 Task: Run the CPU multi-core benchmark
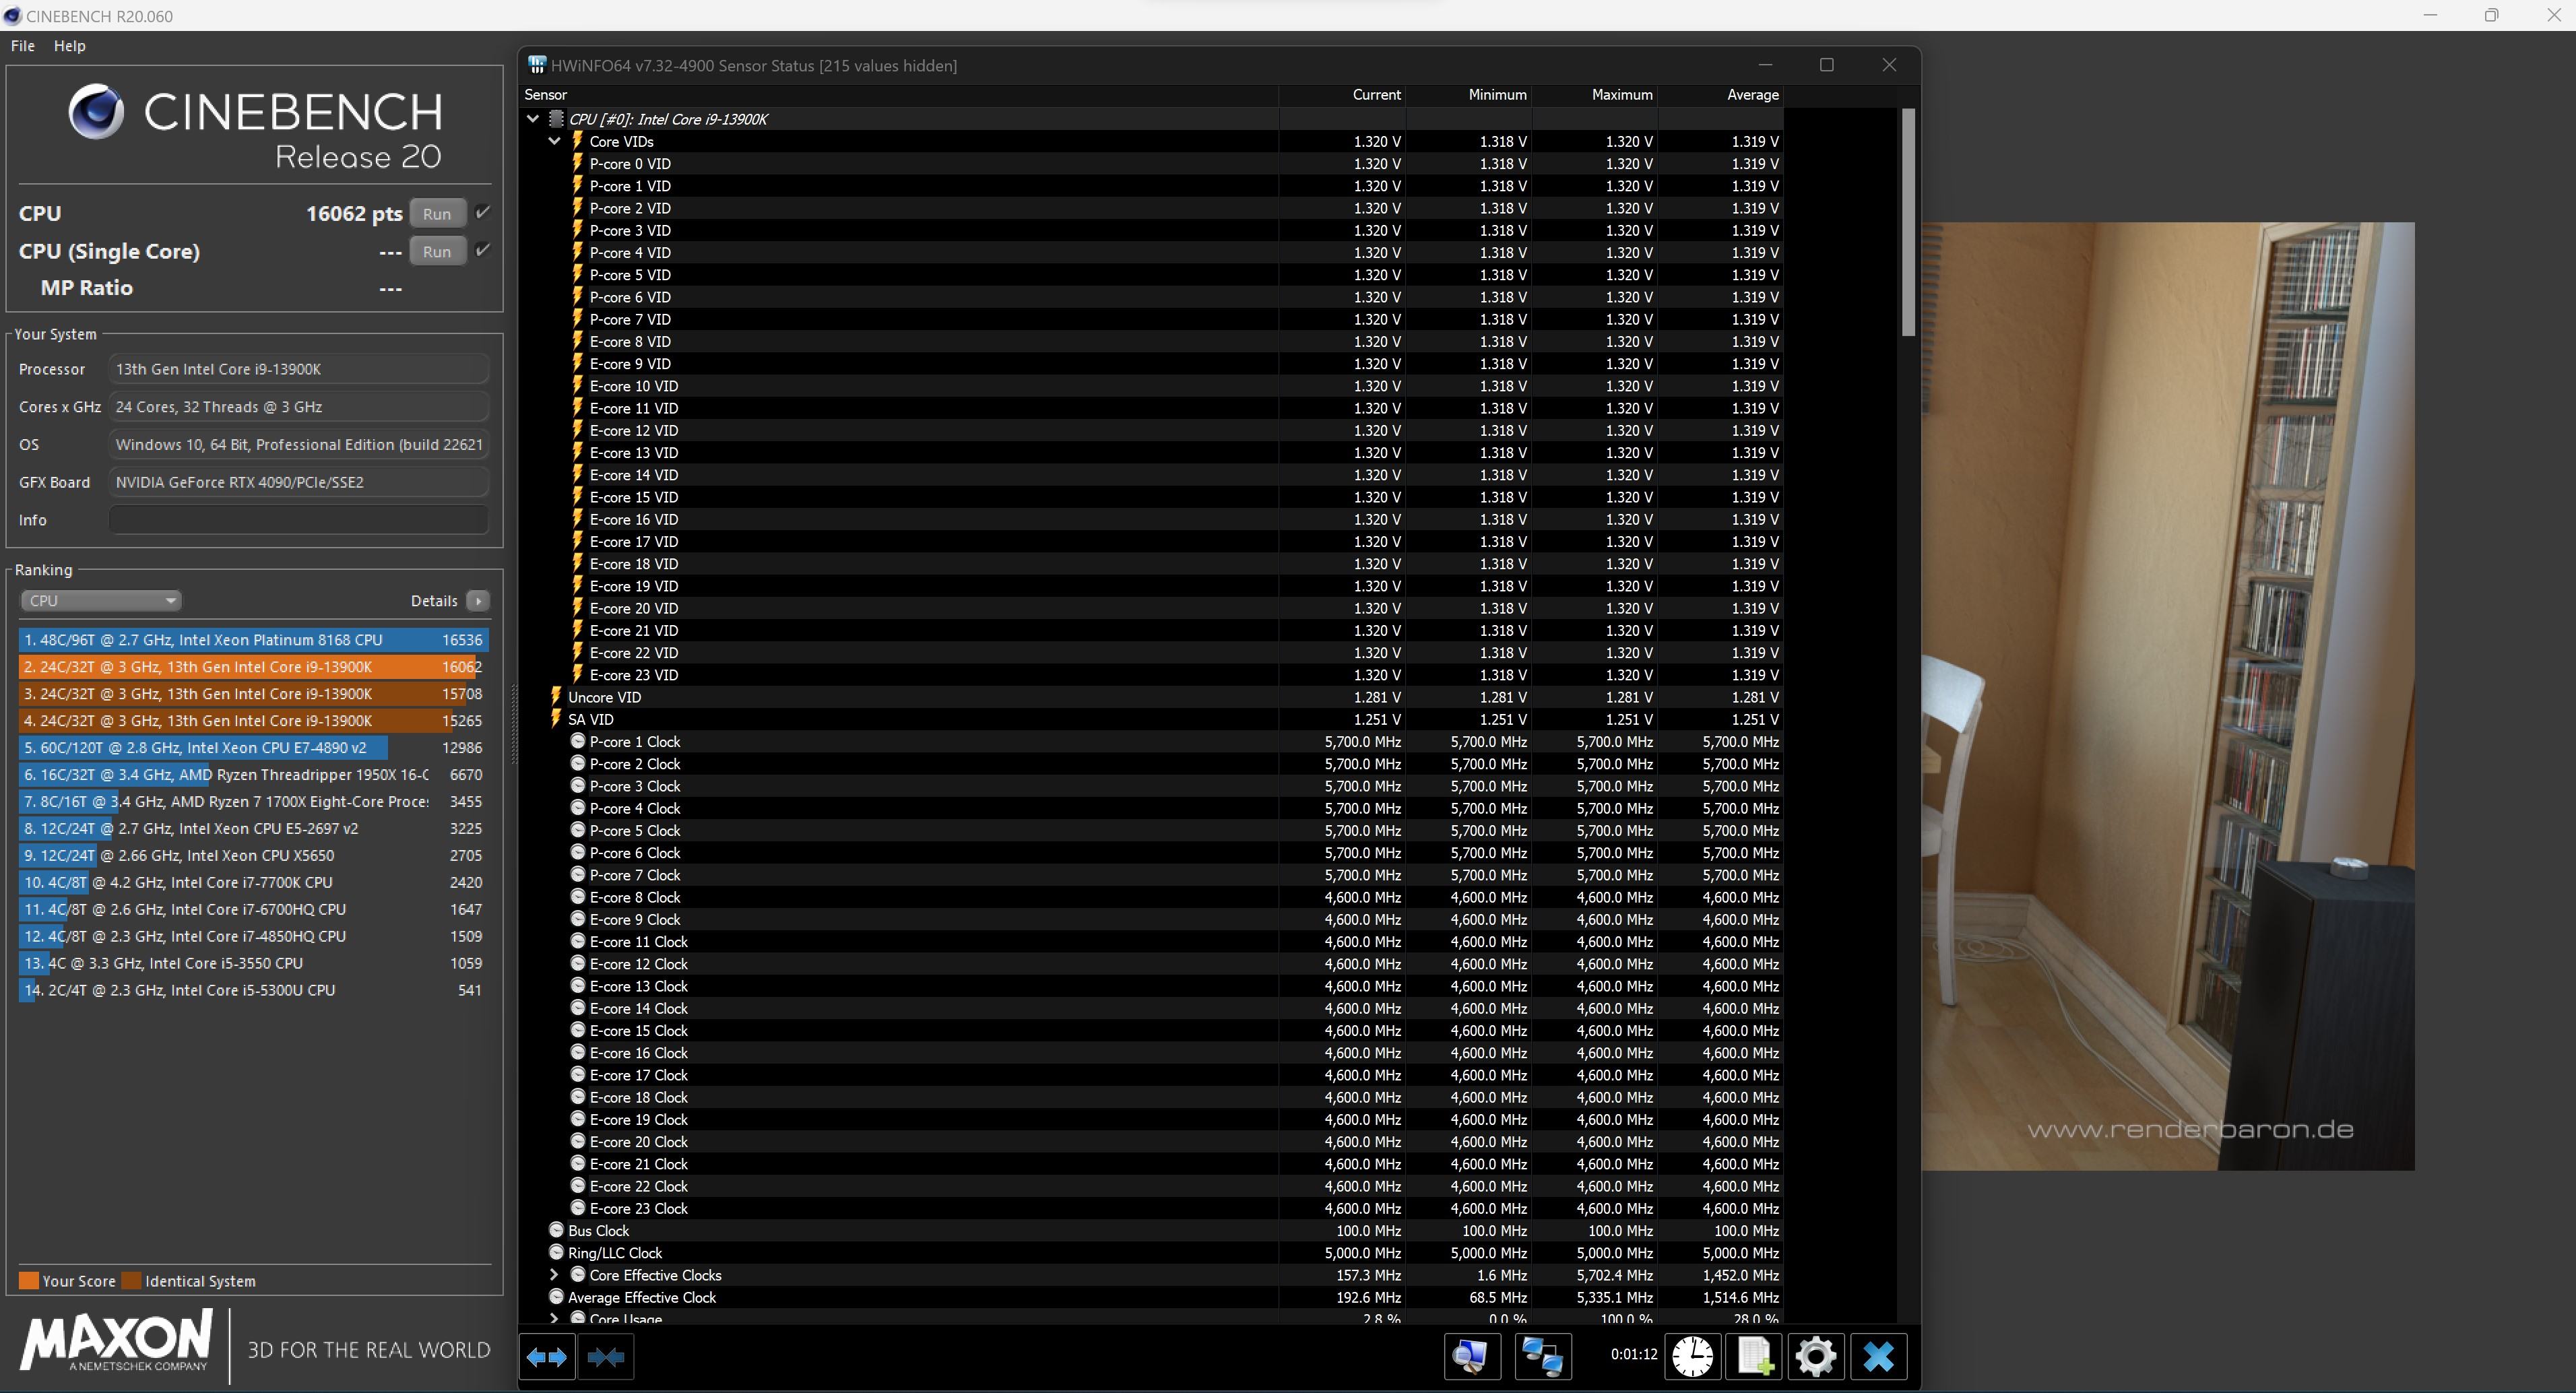(x=437, y=213)
